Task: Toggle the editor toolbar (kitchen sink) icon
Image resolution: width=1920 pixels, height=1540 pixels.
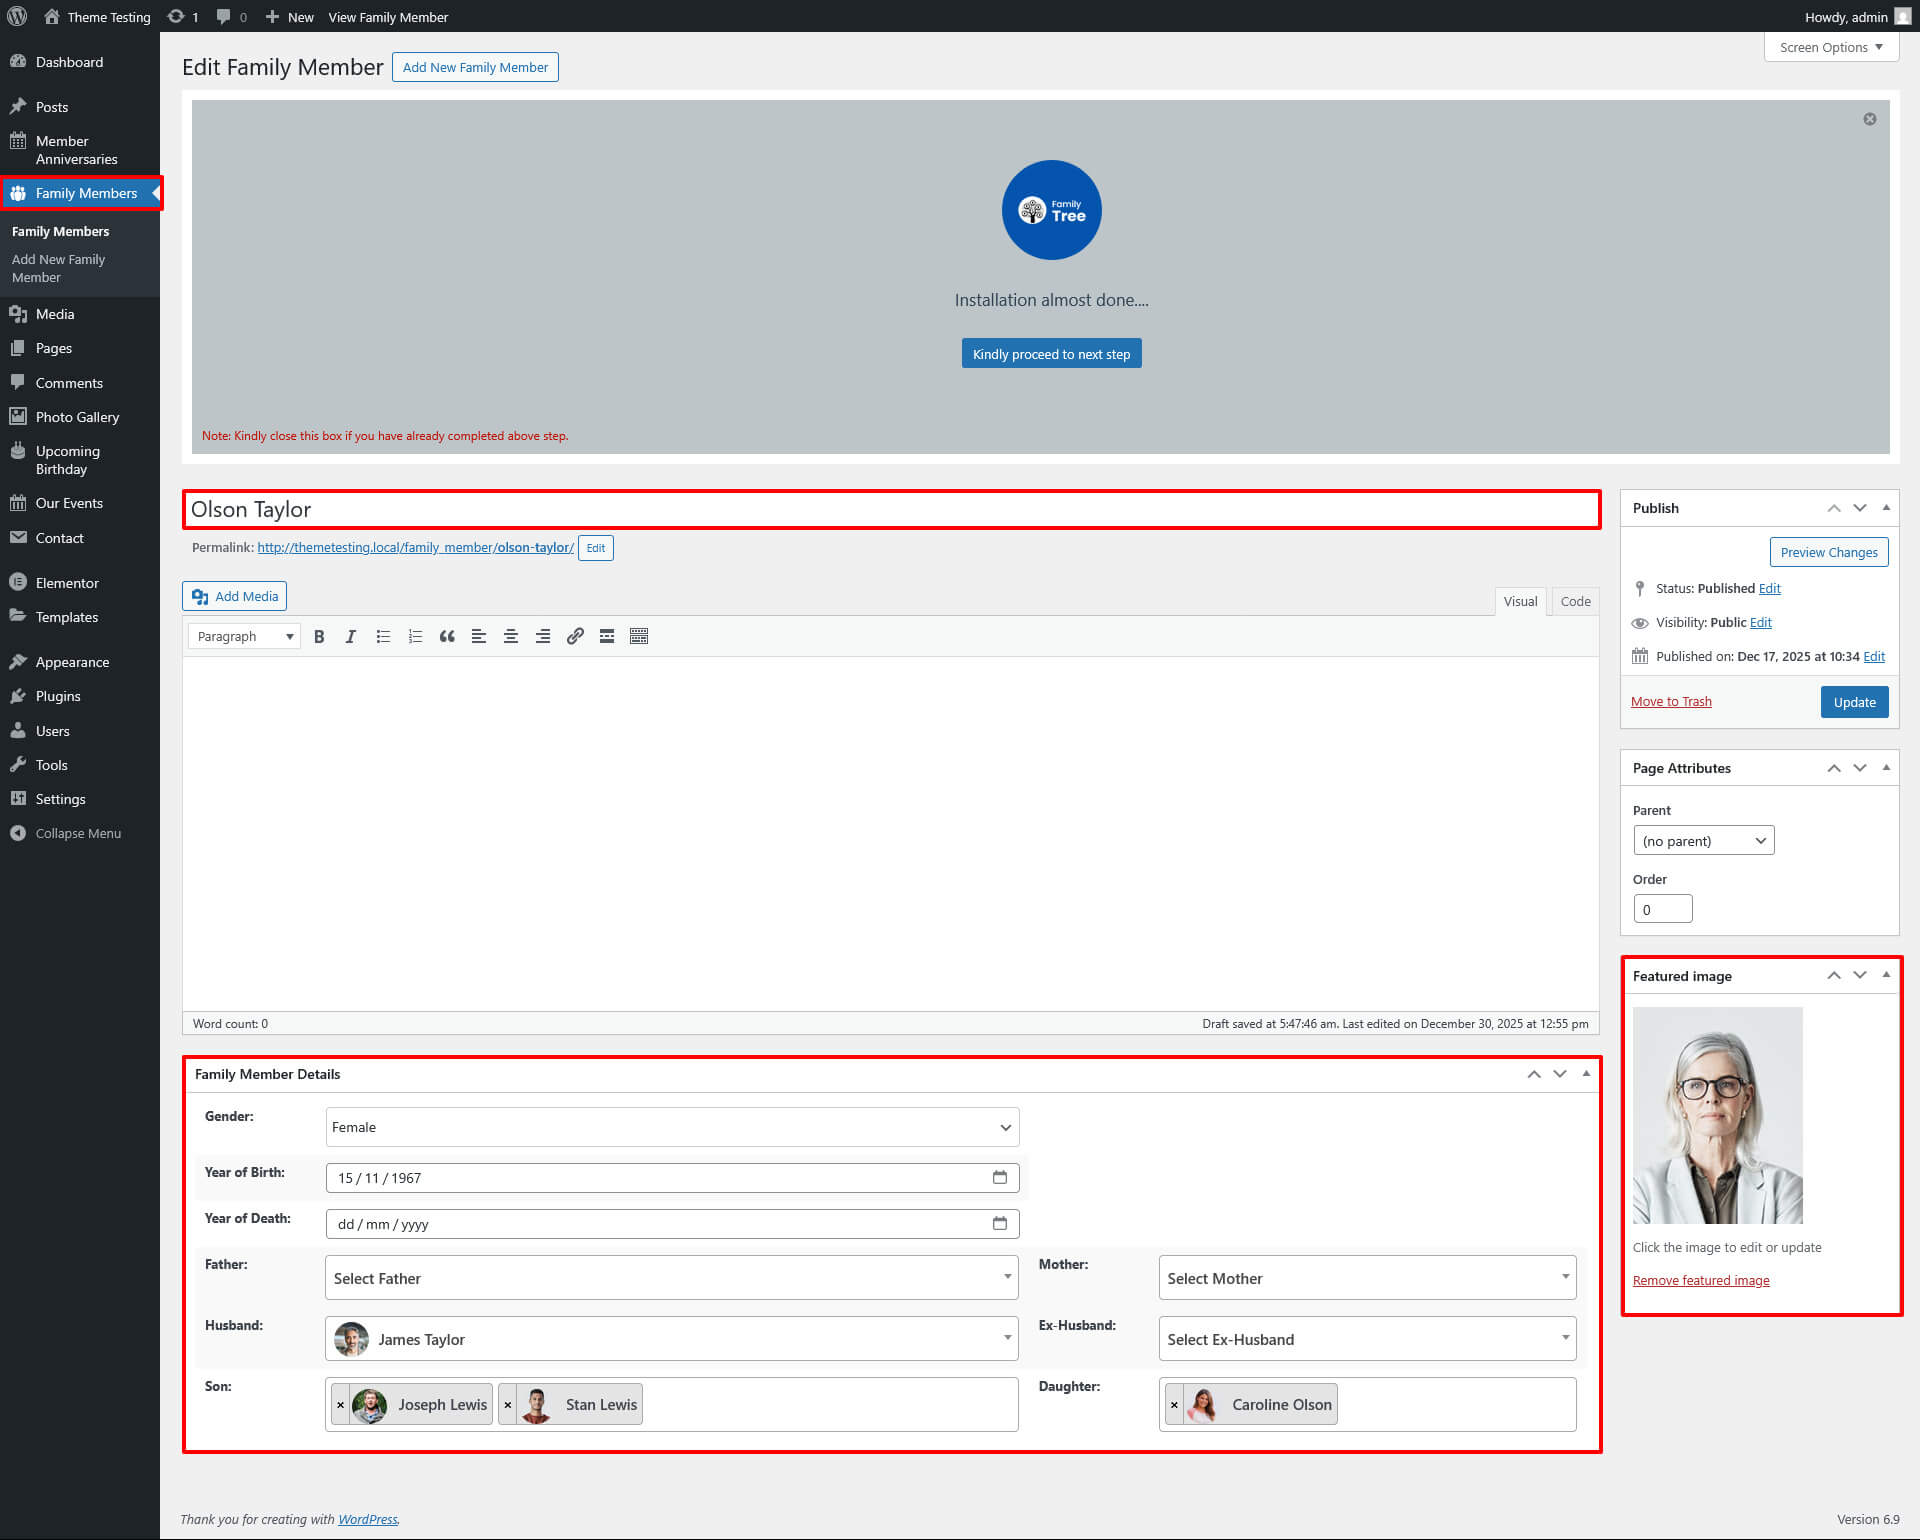Action: (x=639, y=636)
